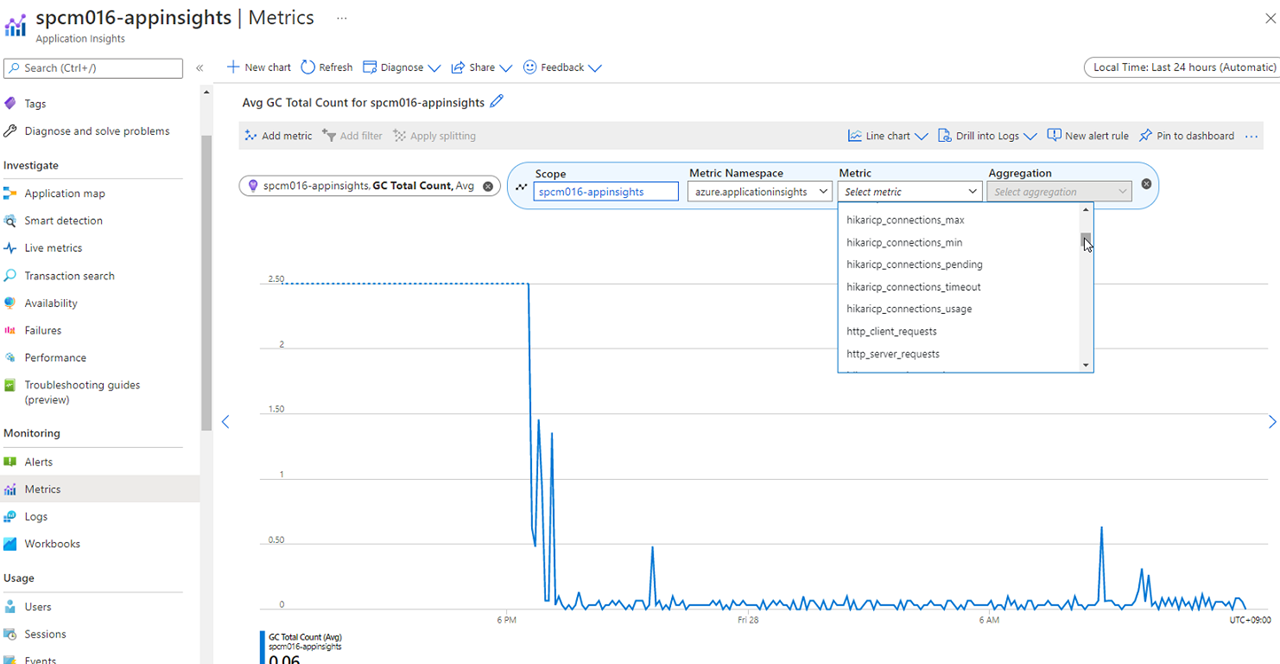The height and width of the screenshot is (664, 1280).
Task: Open Application map
Action: click(55, 194)
